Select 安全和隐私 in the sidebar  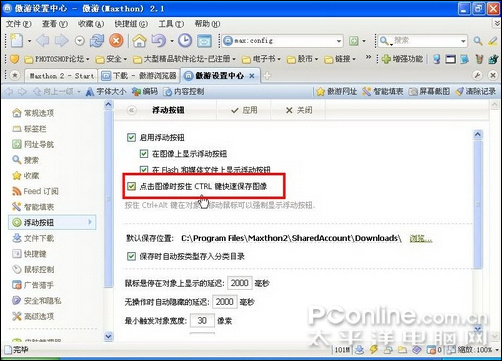pyautogui.click(x=37, y=301)
